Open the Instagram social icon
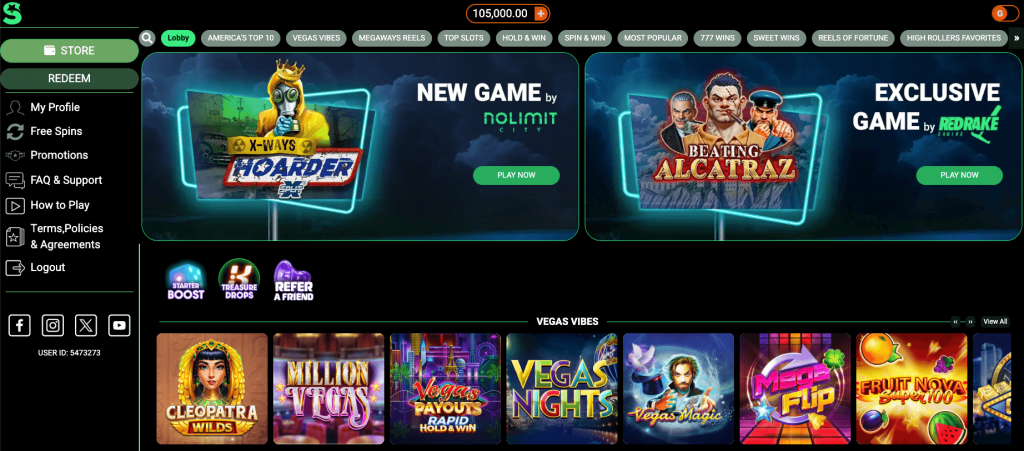Screen dimensions: 1024x451 tap(53, 325)
